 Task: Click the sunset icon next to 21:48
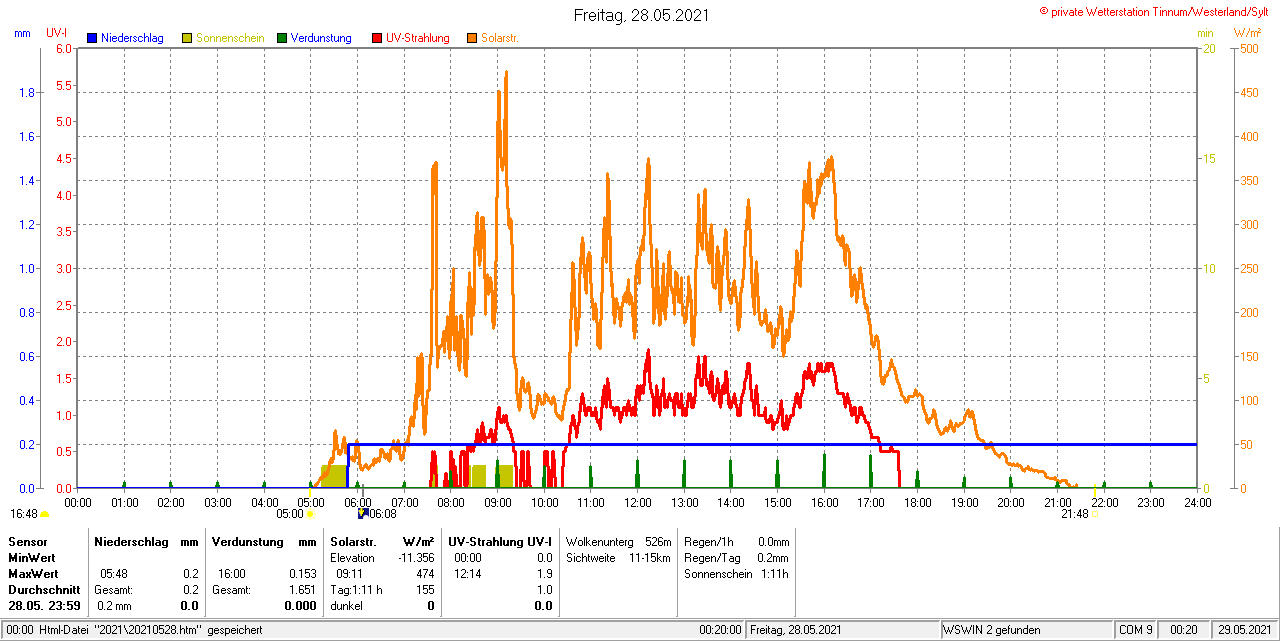tap(1094, 514)
